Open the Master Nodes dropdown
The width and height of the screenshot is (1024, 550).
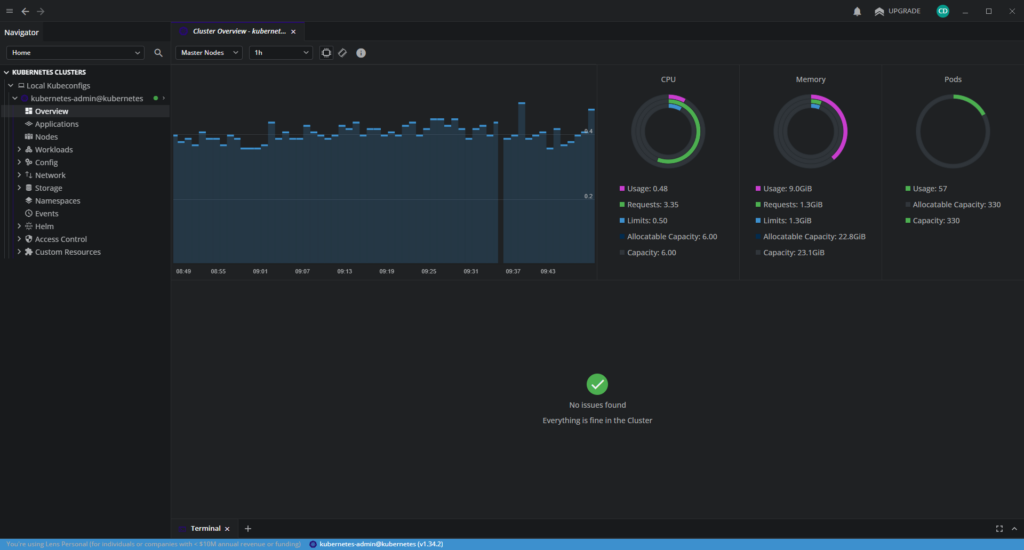click(x=209, y=52)
